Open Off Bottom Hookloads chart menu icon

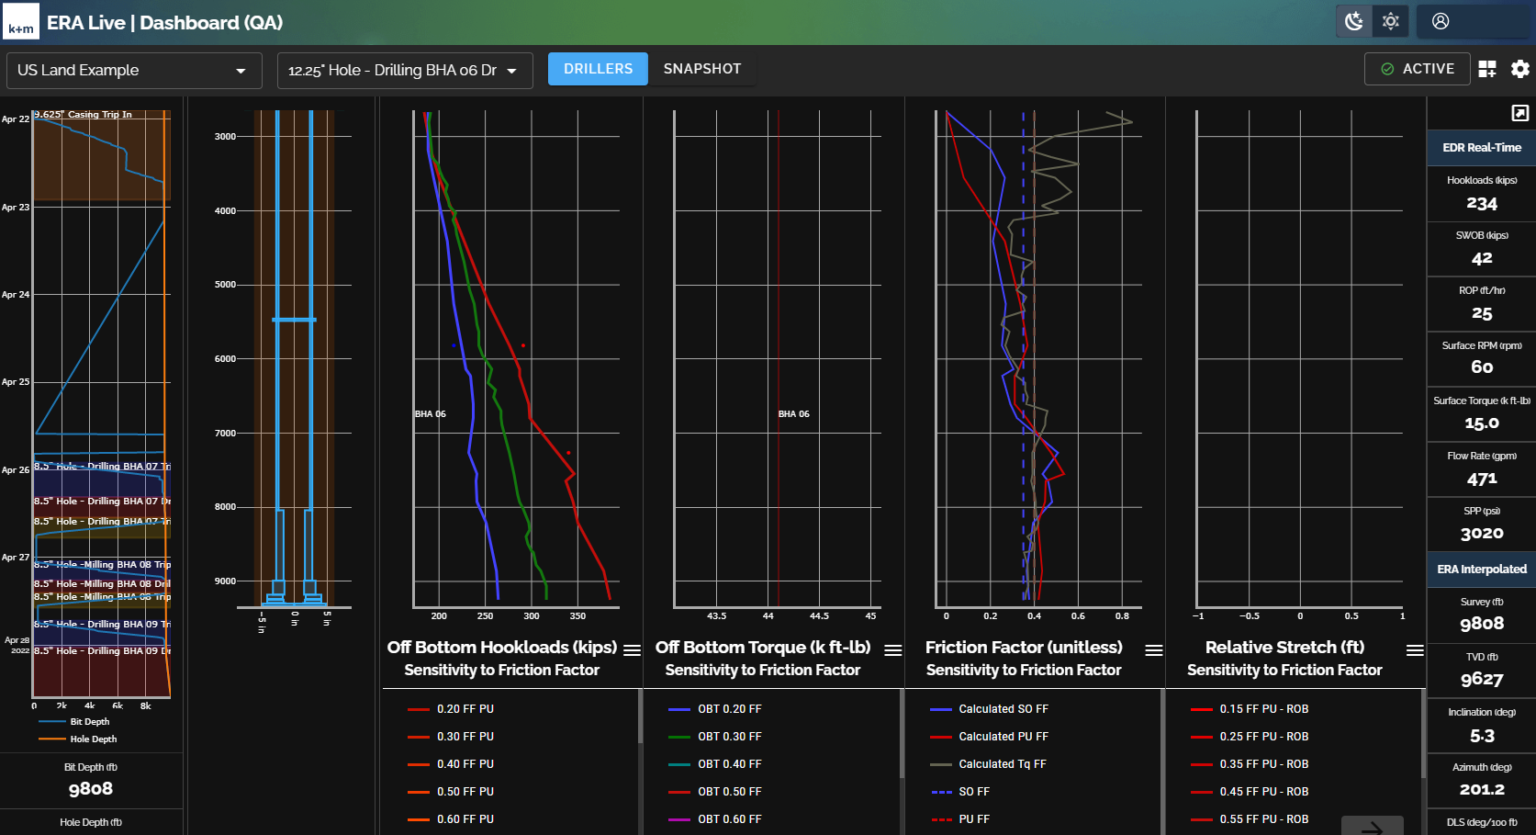[632, 650]
